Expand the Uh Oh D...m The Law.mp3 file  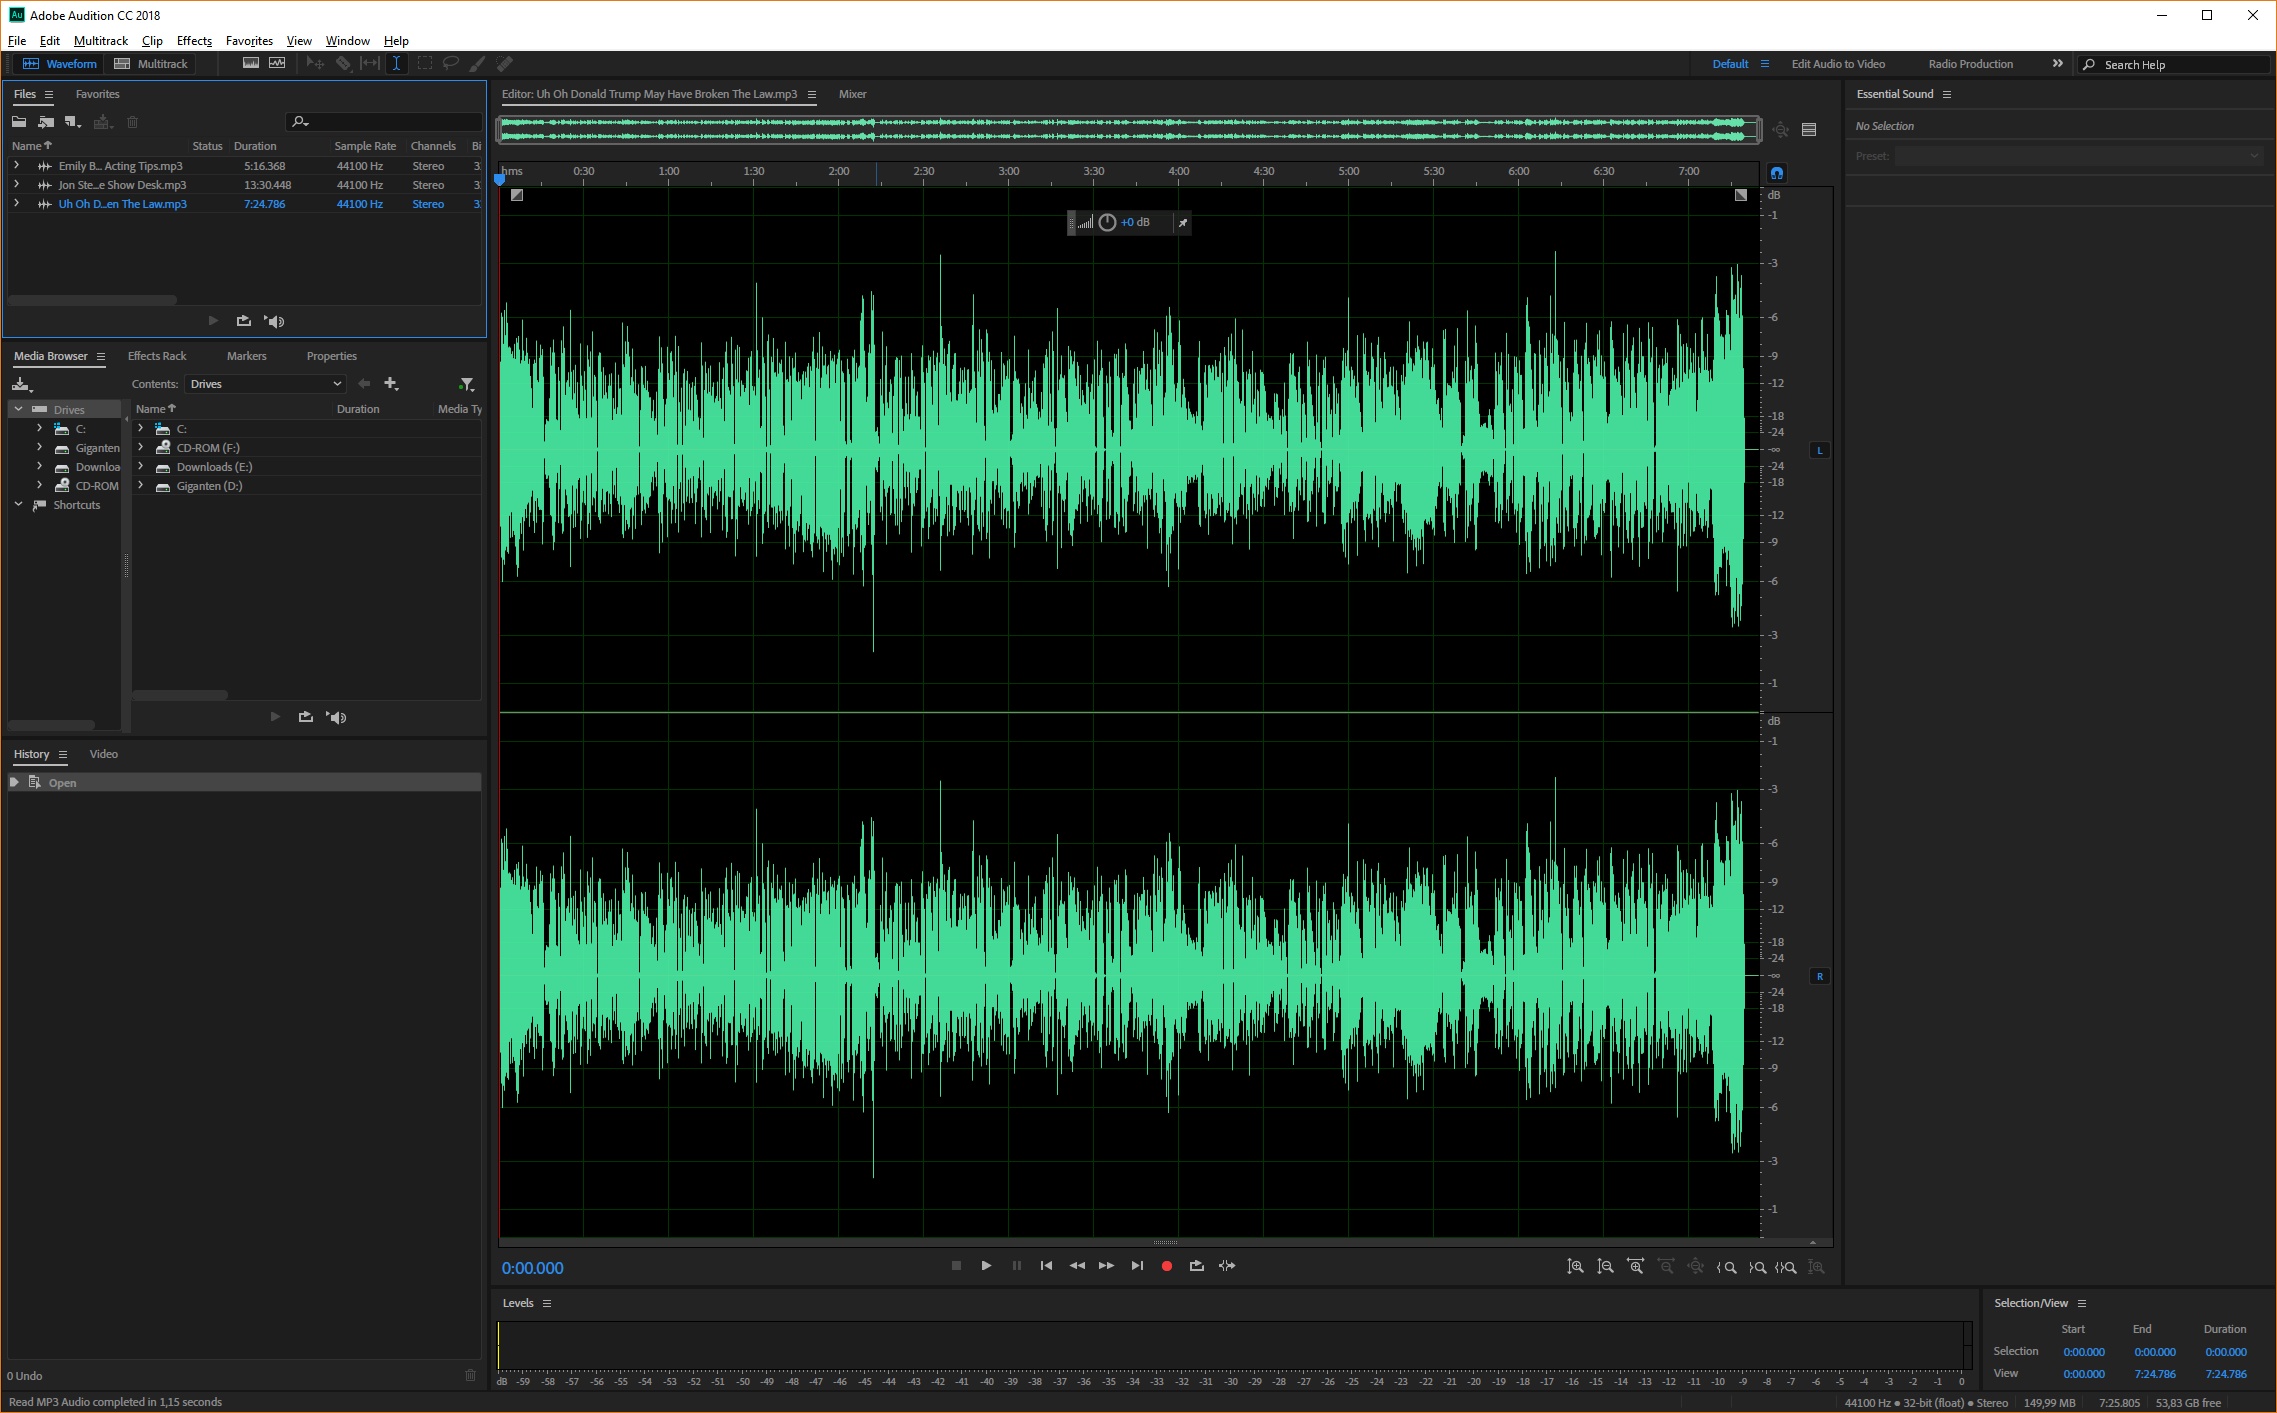click(16, 203)
